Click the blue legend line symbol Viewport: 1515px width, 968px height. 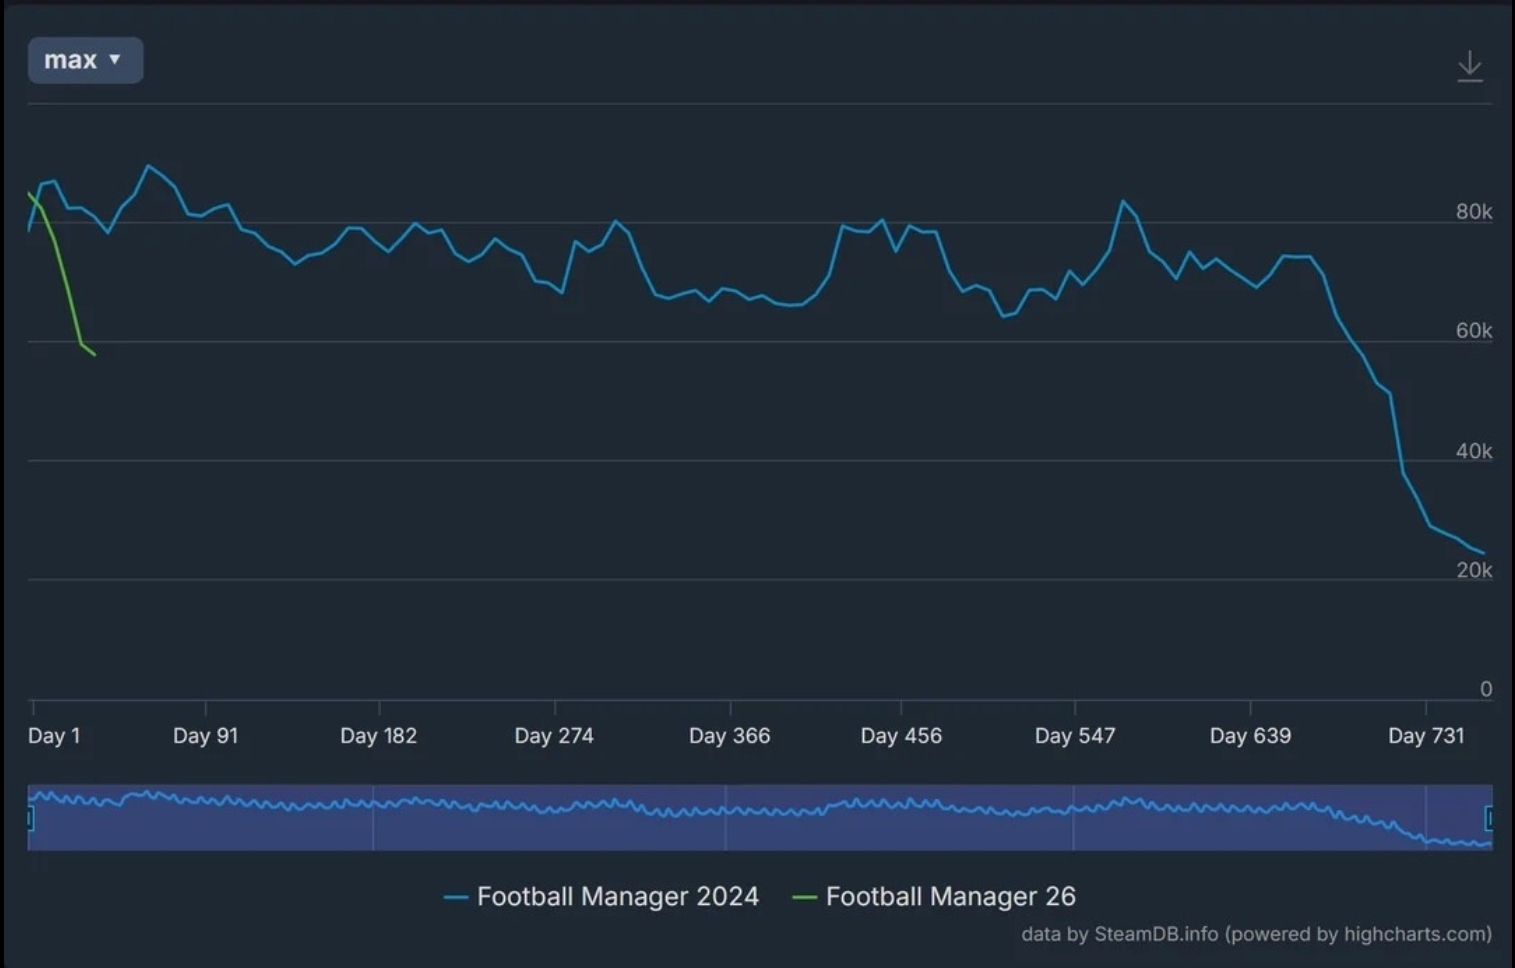click(456, 897)
